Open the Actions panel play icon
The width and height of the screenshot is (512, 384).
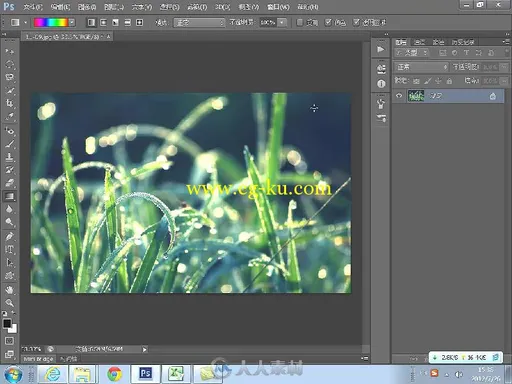(x=381, y=49)
